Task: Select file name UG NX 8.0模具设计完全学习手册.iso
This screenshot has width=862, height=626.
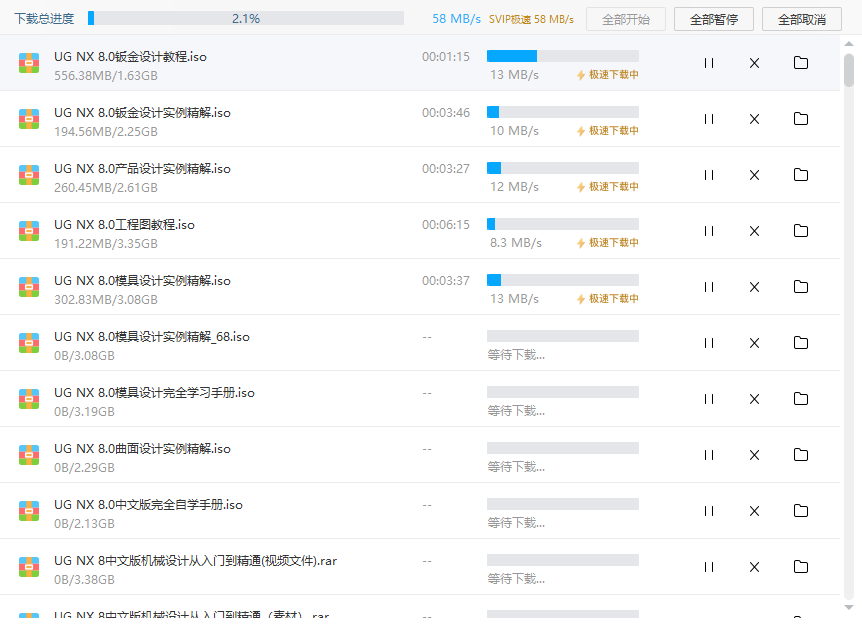Action: (154, 393)
